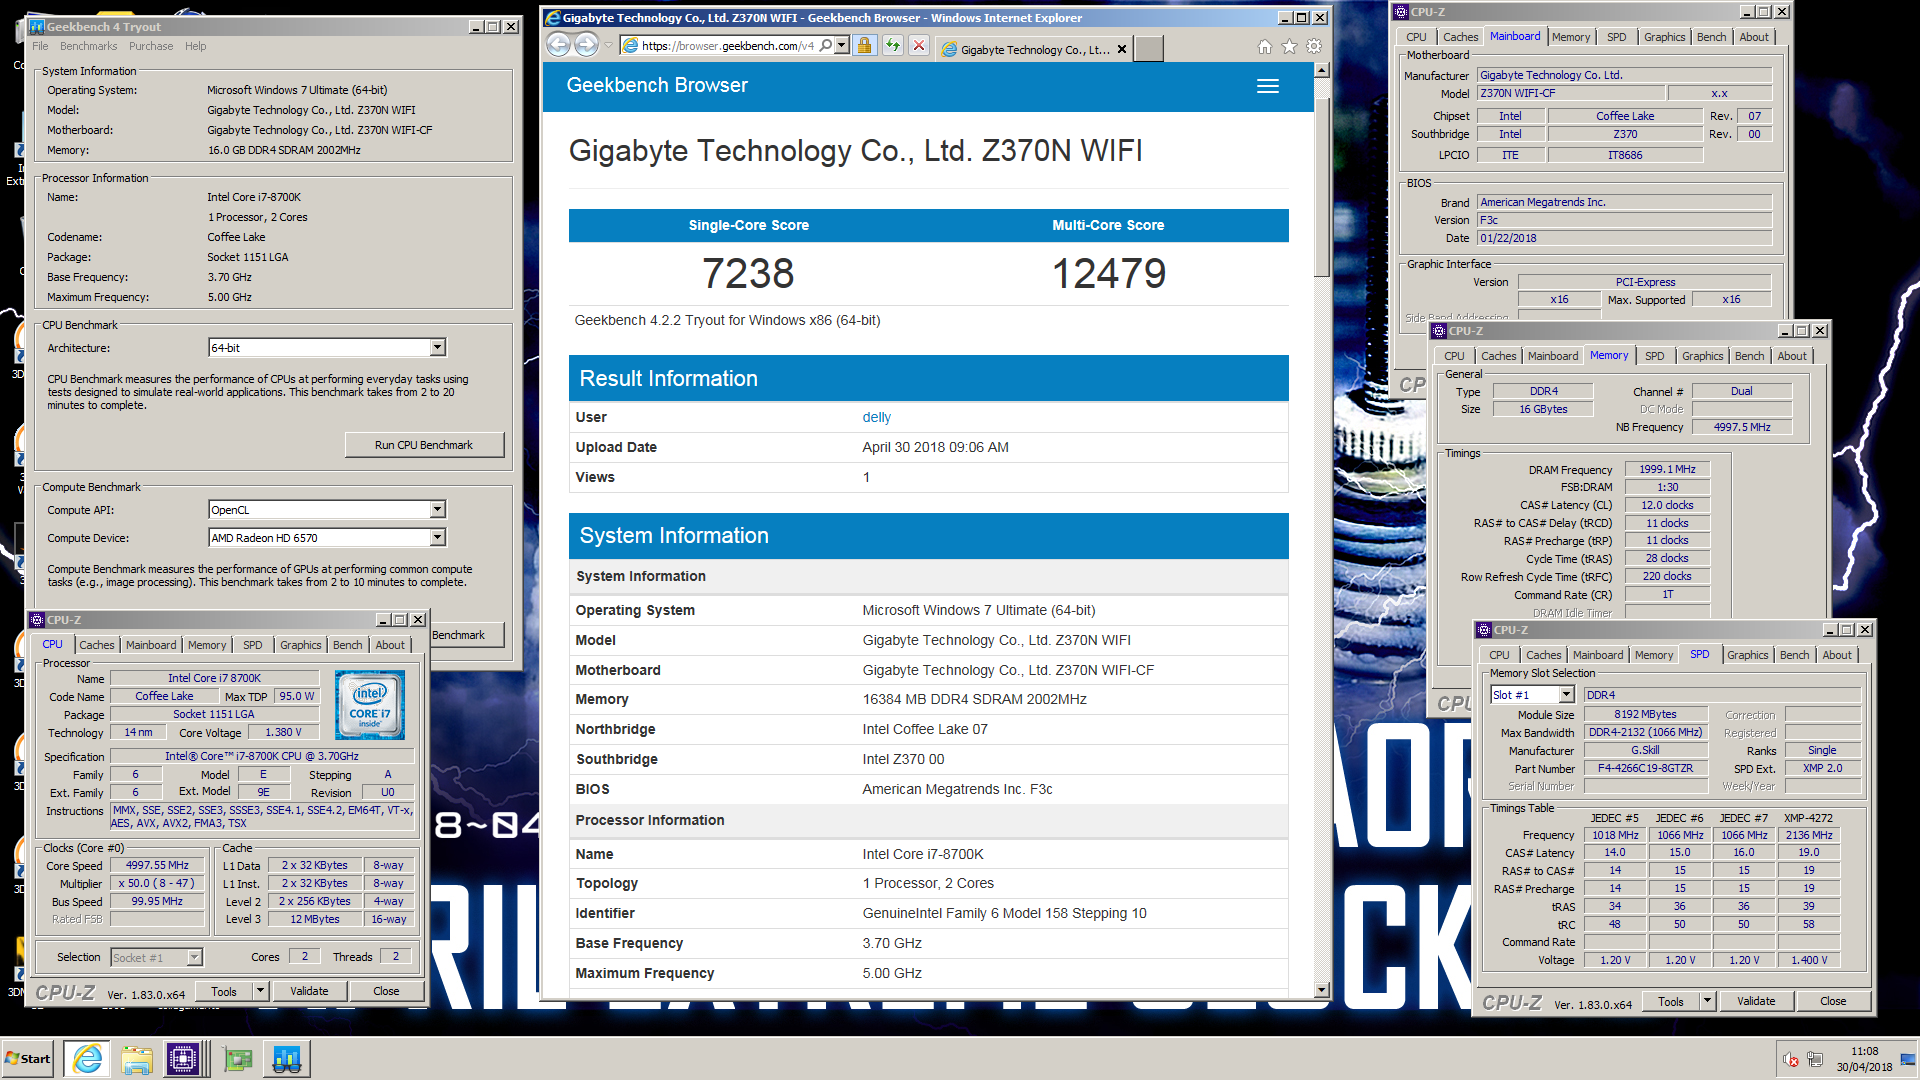
Task: Open the security lock report icon
Action: coord(865,46)
